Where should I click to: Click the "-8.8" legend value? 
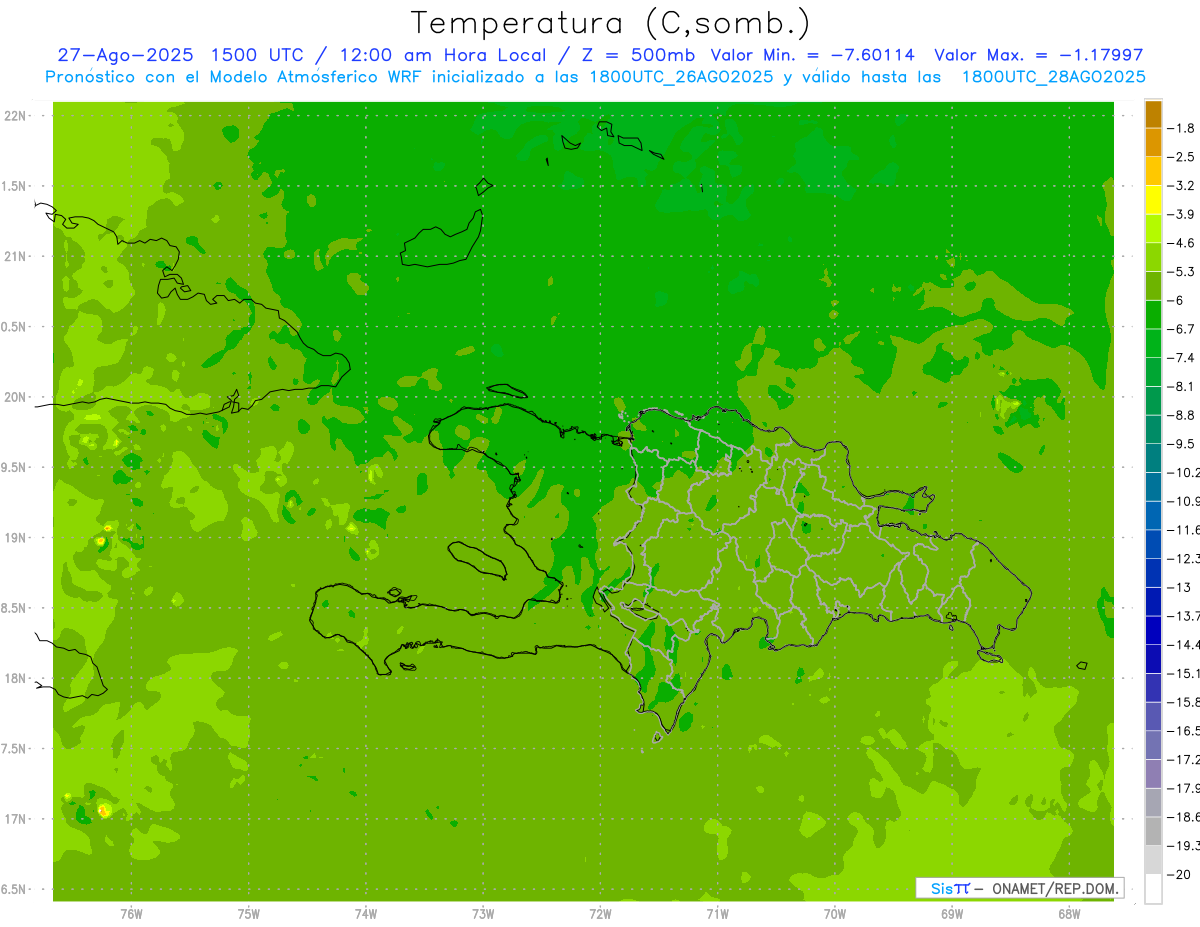click(1181, 415)
